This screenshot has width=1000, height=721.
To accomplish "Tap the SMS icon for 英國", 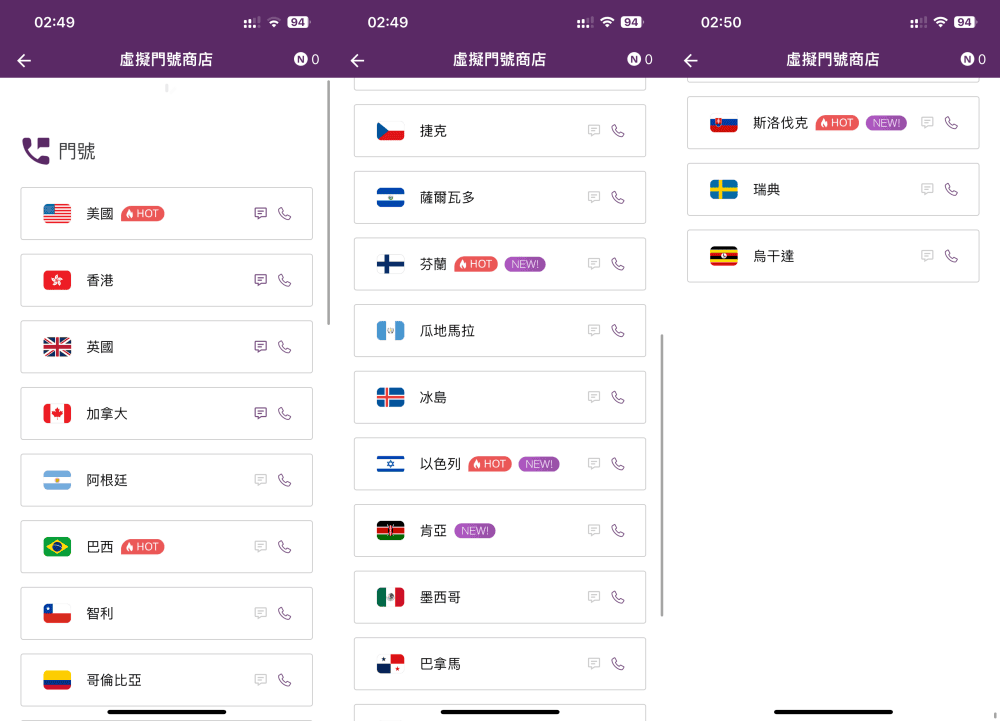I will coord(260,347).
